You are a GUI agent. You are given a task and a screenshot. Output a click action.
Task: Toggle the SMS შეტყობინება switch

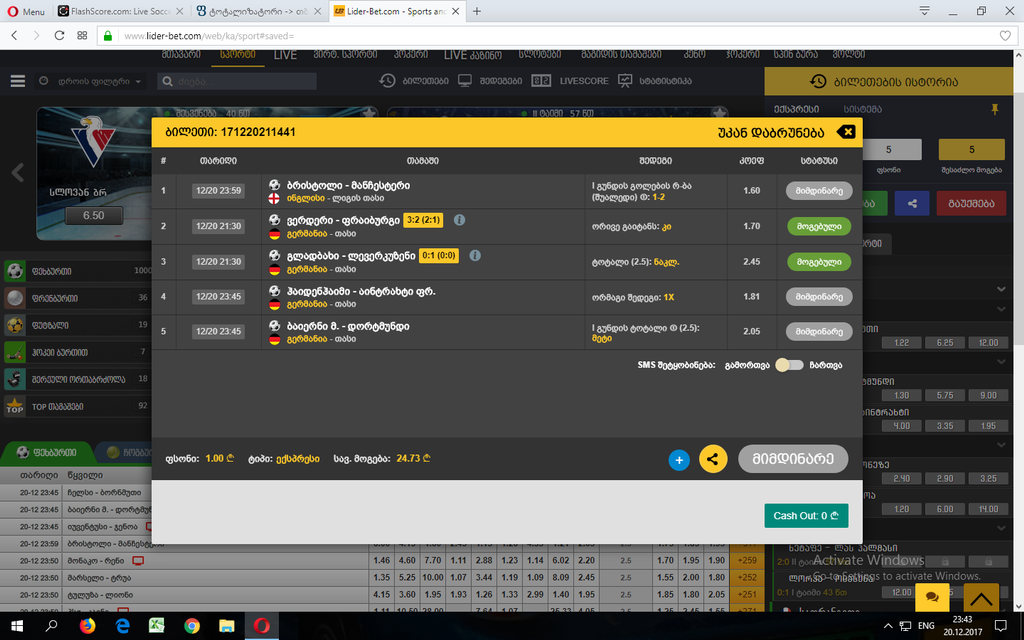pos(790,365)
